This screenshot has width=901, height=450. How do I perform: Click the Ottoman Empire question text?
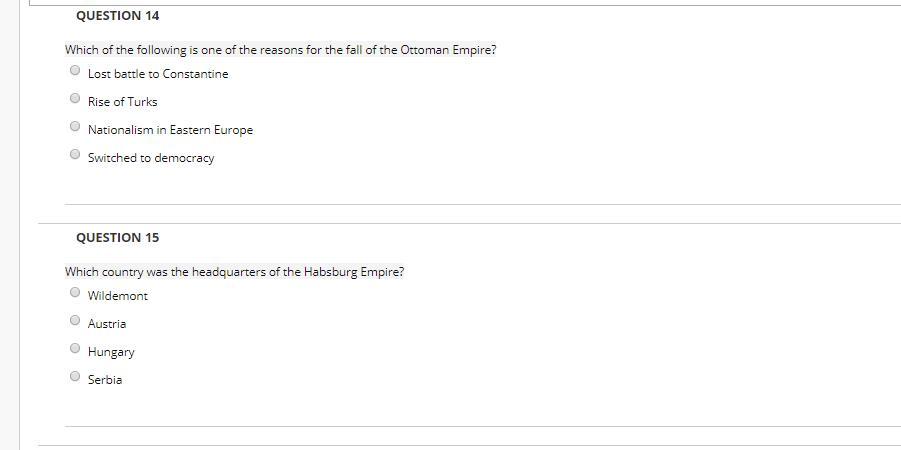click(x=280, y=50)
